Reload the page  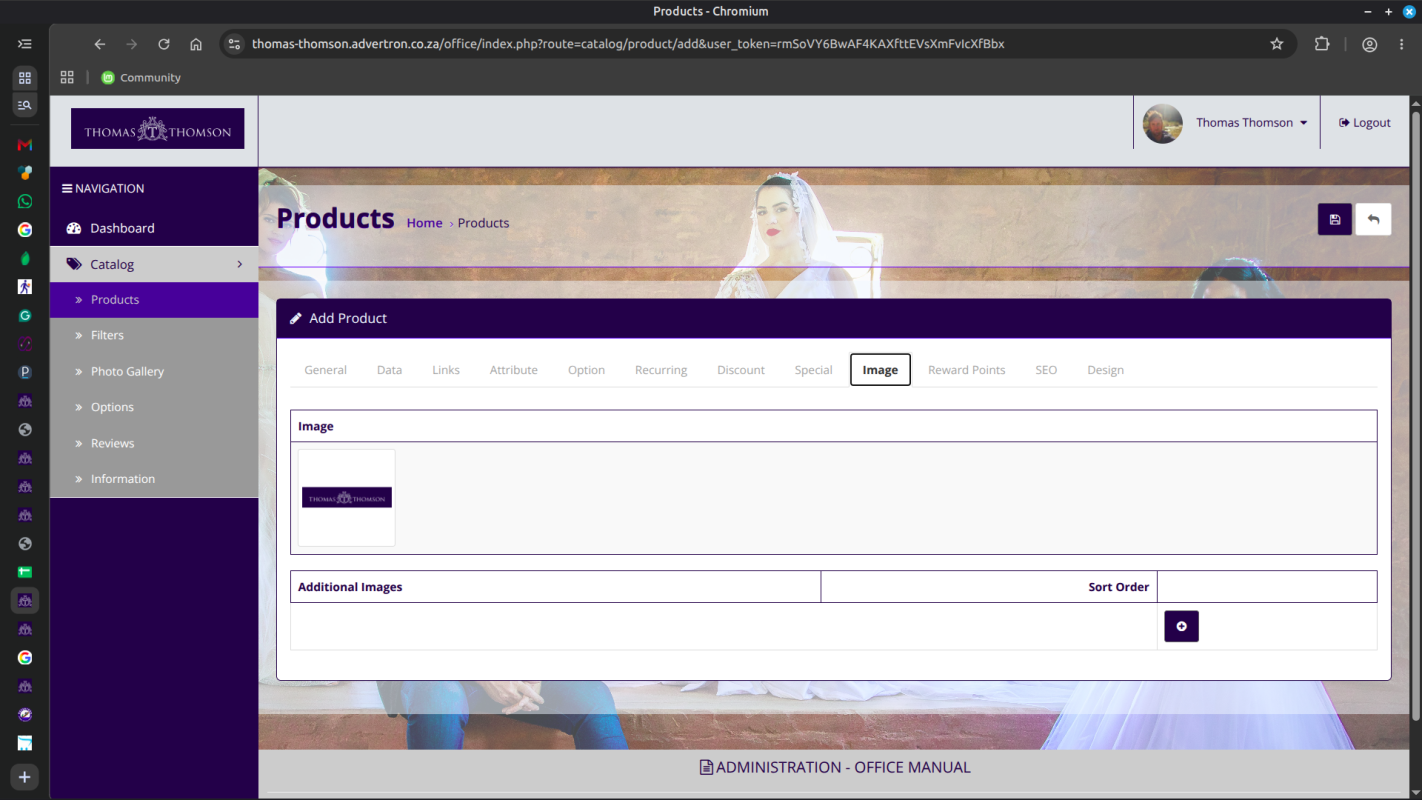click(x=164, y=44)
